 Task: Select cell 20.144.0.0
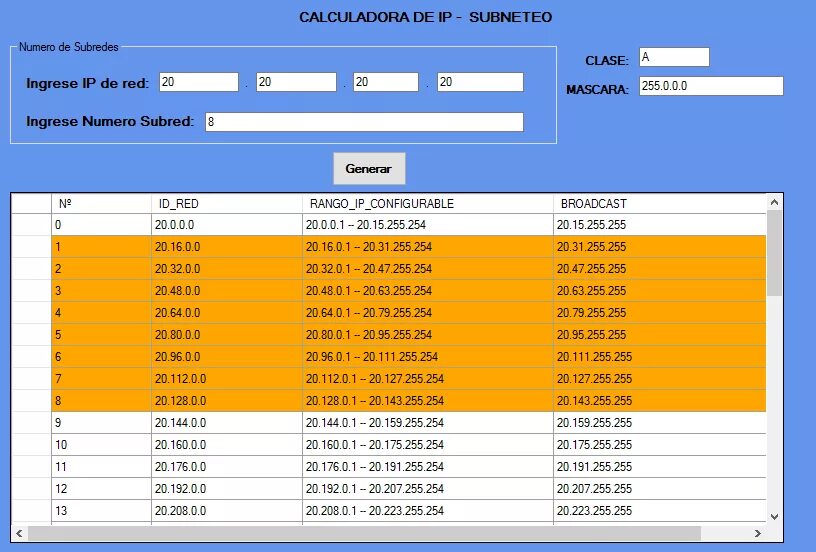[227, 422]
